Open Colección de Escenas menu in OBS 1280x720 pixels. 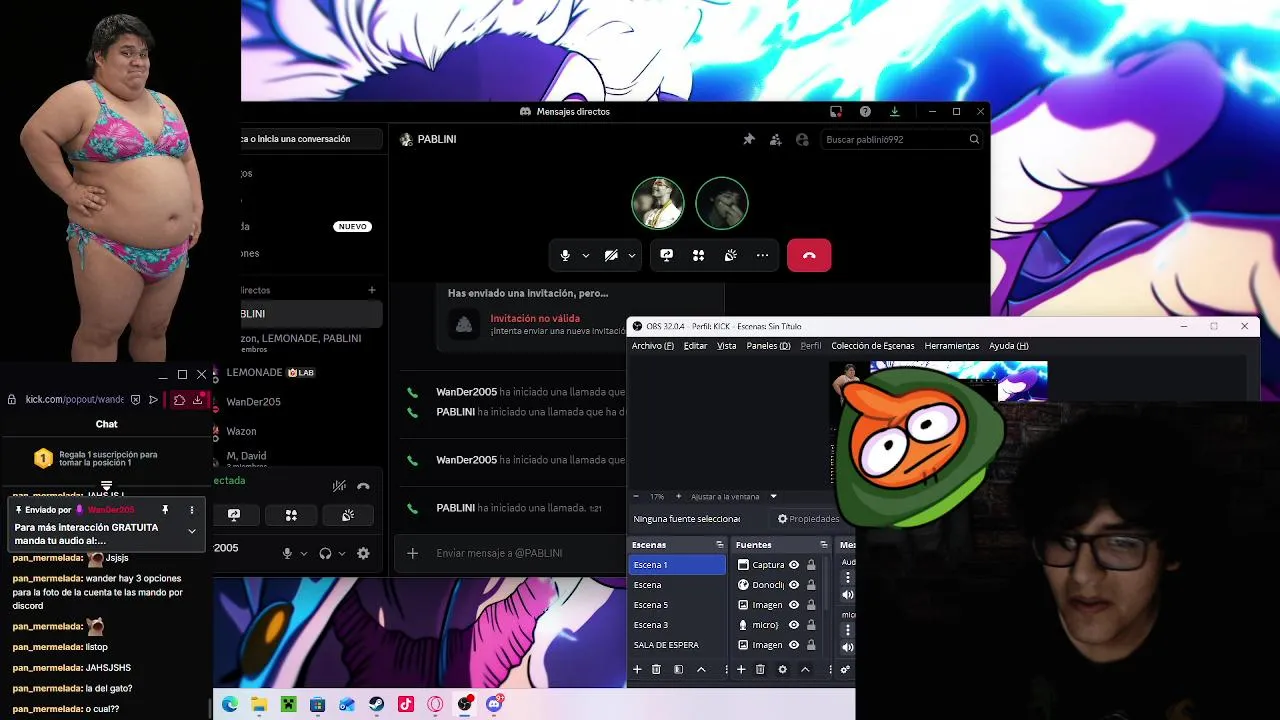873,346
